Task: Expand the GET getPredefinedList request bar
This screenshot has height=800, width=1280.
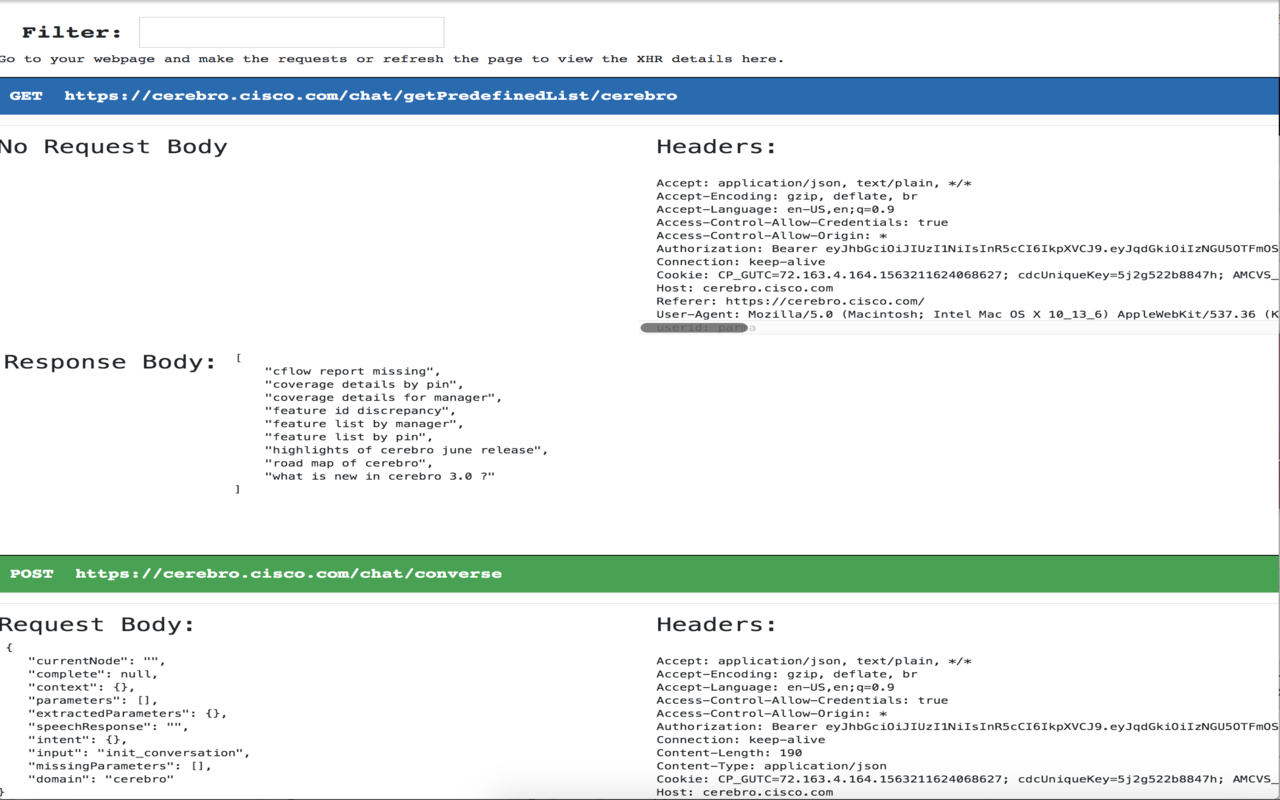Action: tap(640, 96)
